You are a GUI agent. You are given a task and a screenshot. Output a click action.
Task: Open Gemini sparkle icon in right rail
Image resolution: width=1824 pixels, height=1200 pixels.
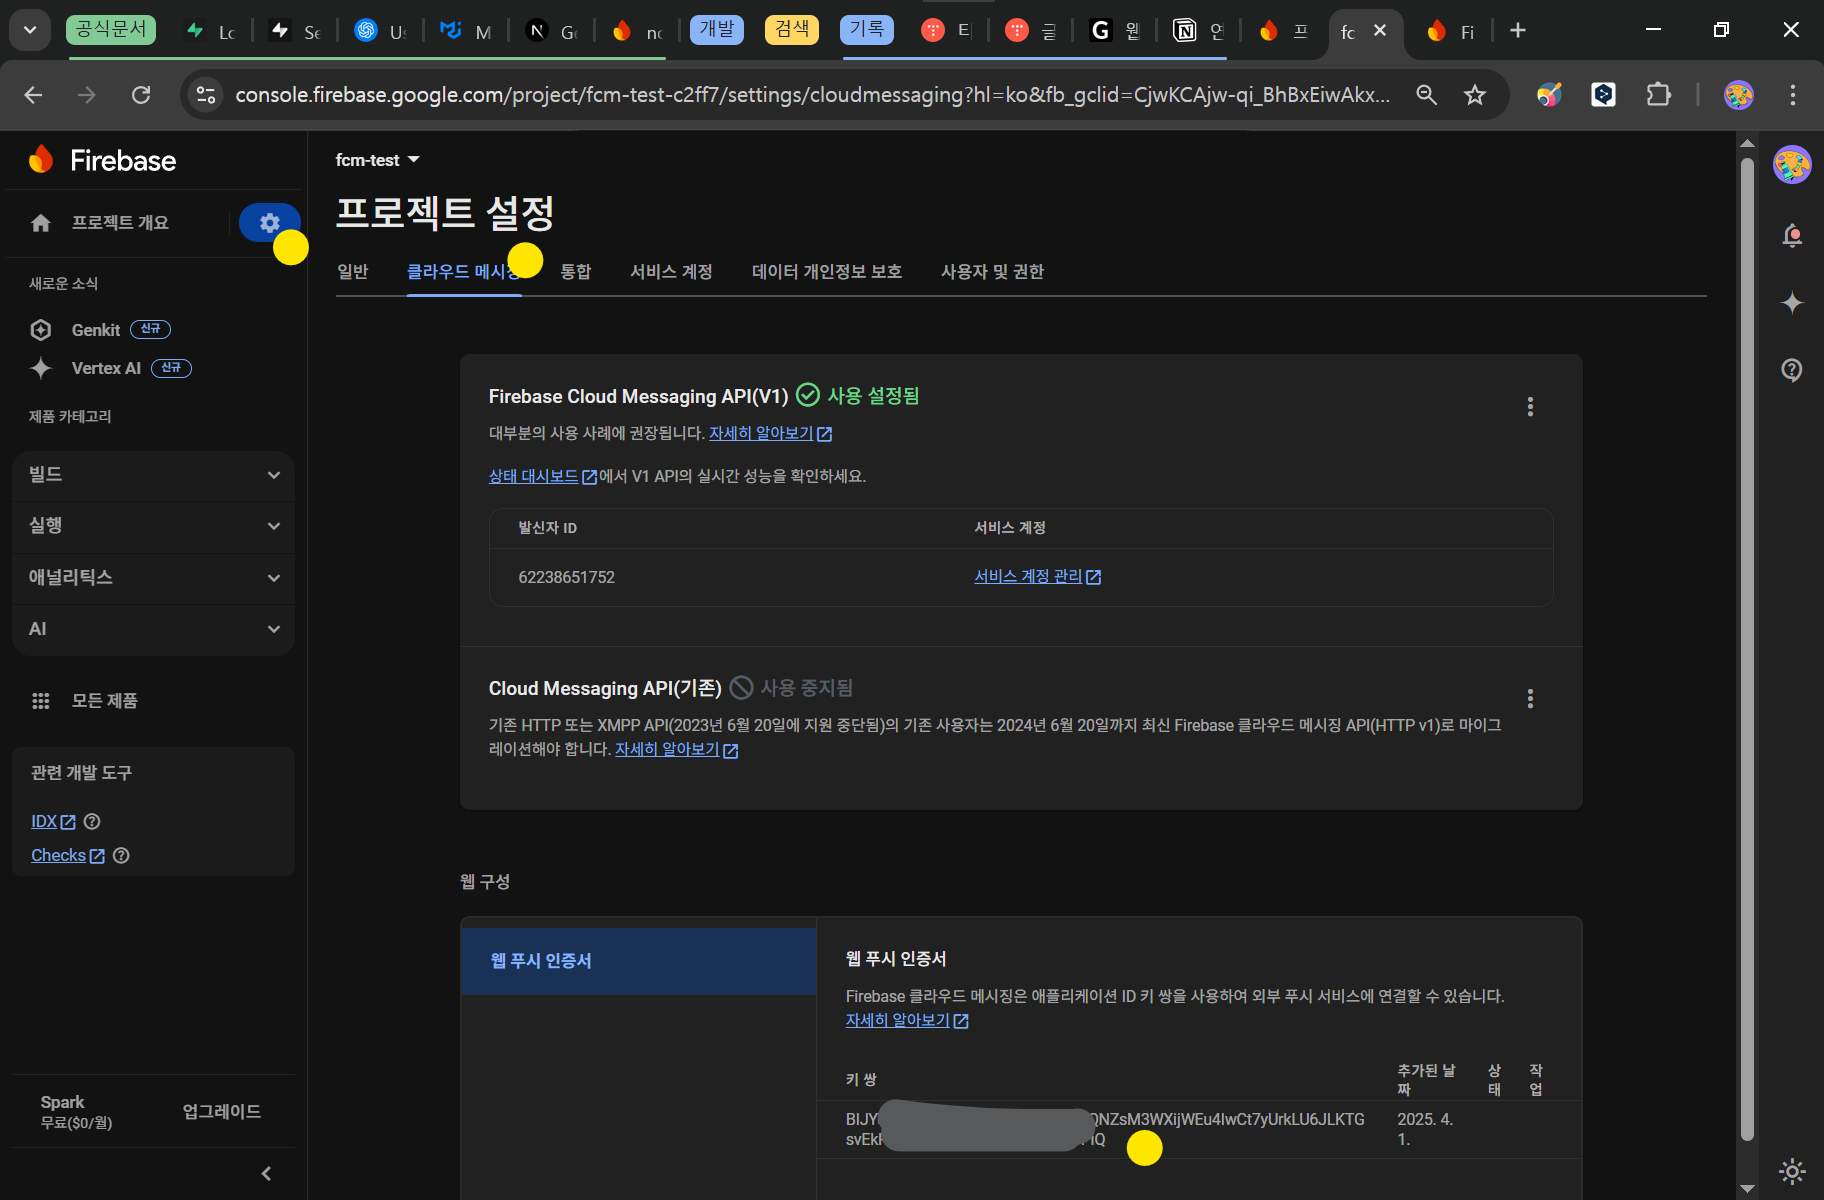[x=1792, y=303]
